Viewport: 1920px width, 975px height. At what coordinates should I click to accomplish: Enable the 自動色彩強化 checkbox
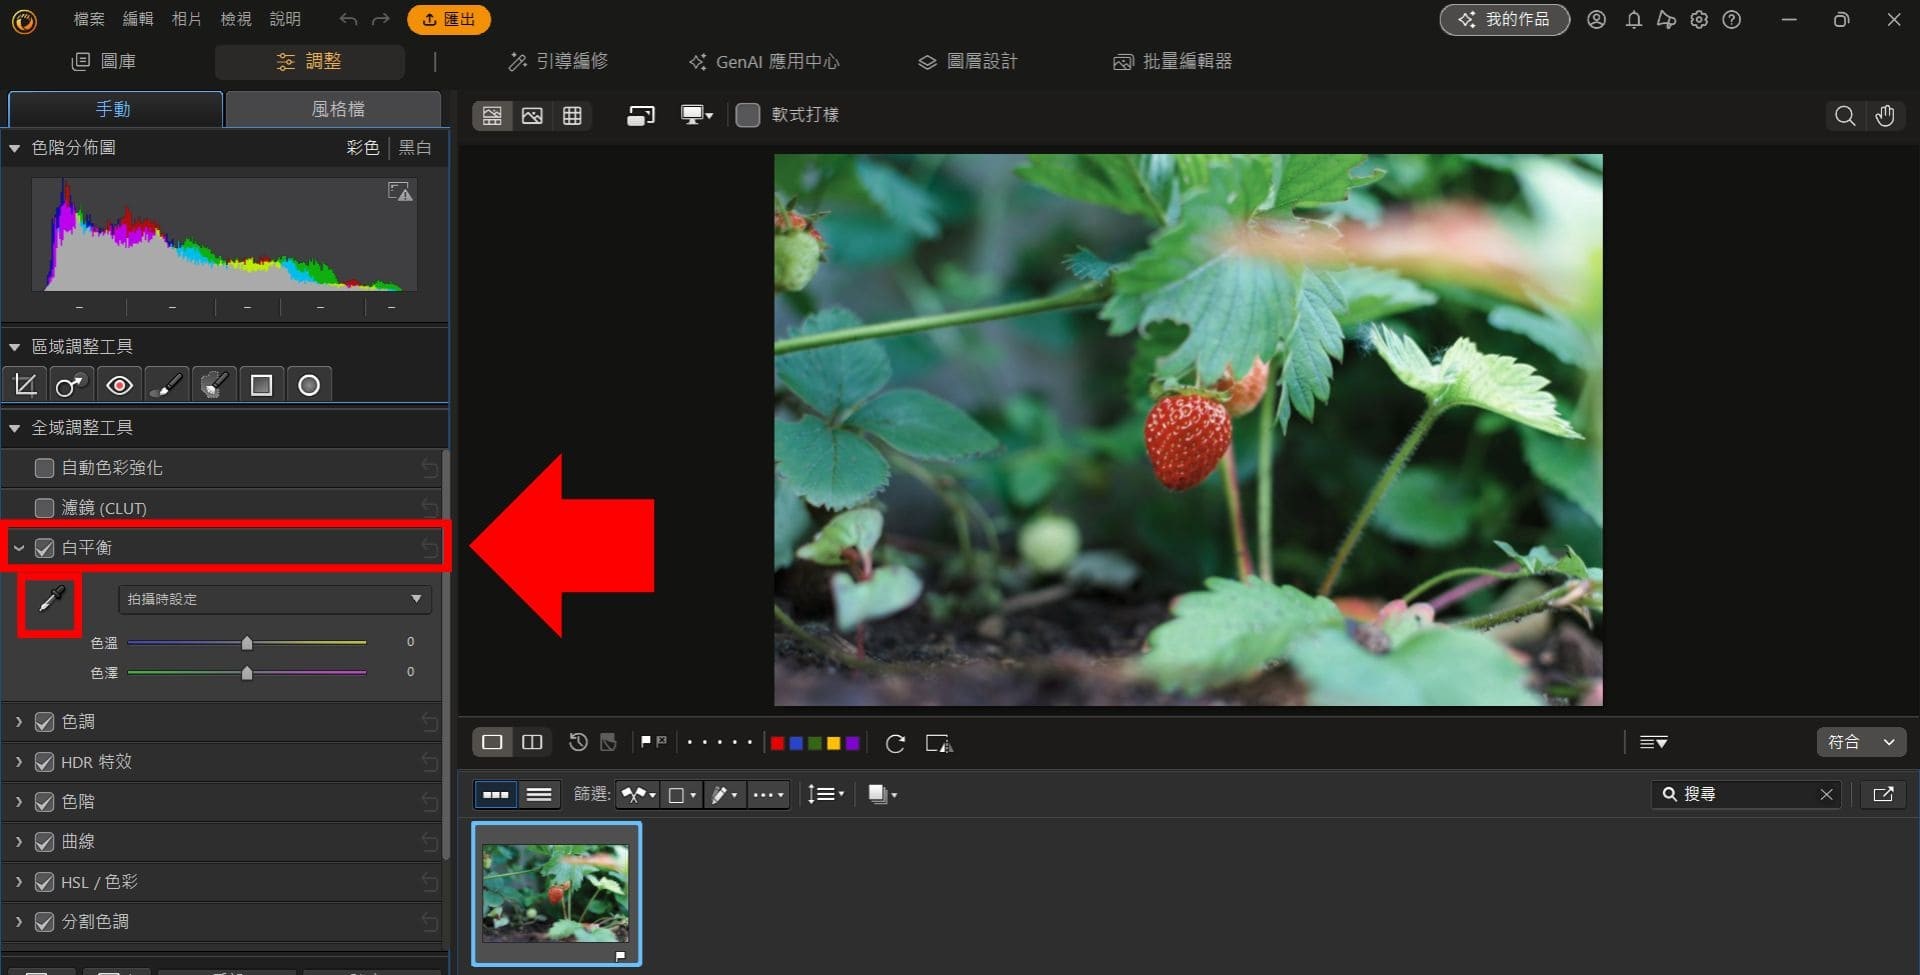[x=44, y=468]
